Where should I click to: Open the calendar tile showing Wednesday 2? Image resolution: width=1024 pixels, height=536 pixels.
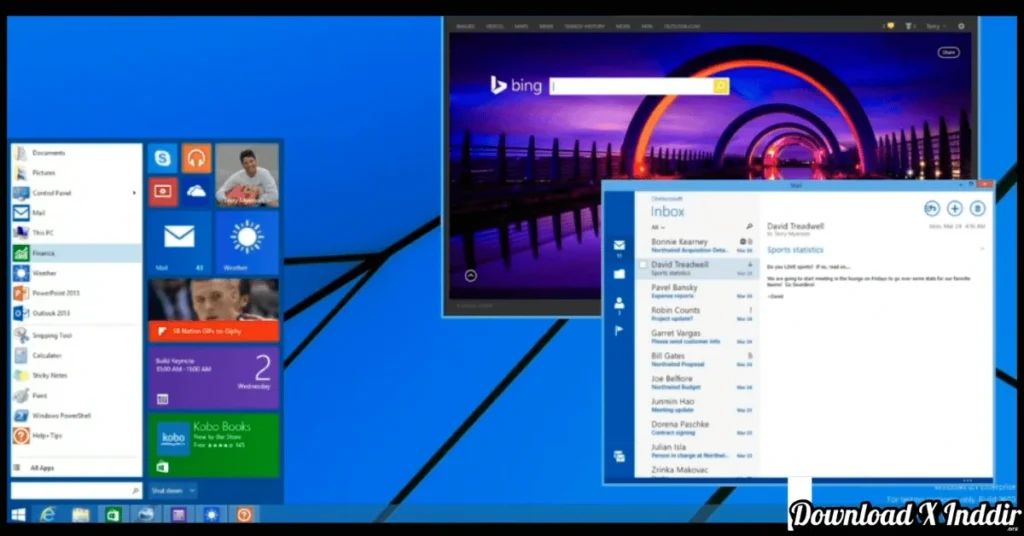coord(214,377)
